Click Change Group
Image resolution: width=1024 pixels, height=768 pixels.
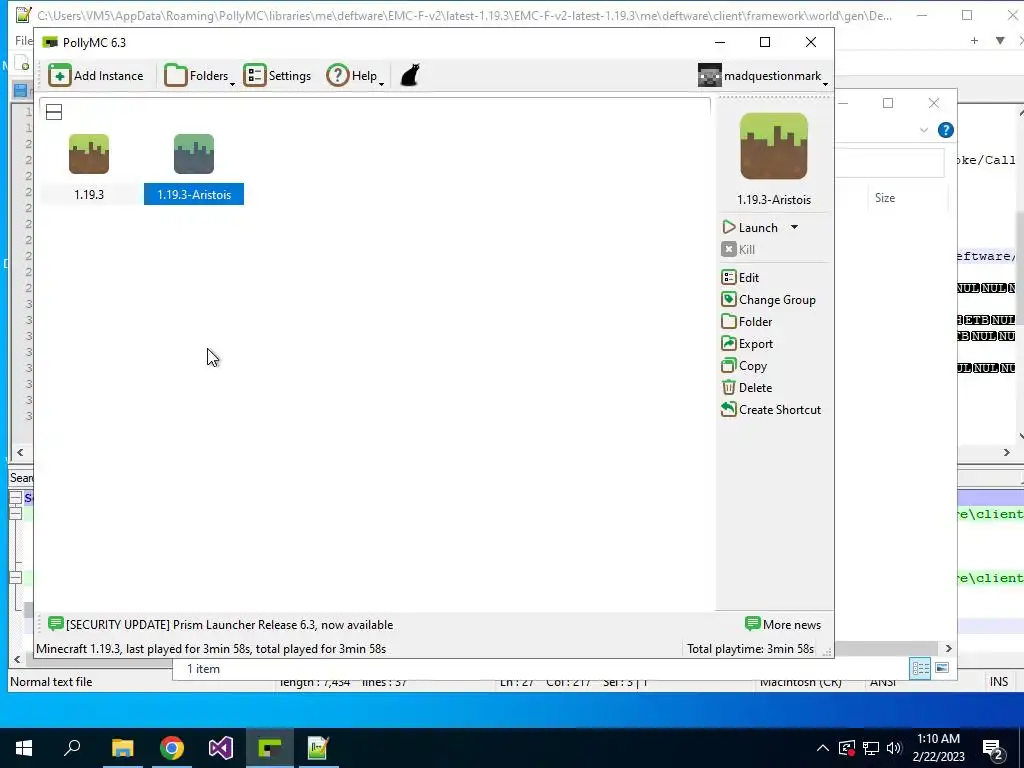click(769, 300)
